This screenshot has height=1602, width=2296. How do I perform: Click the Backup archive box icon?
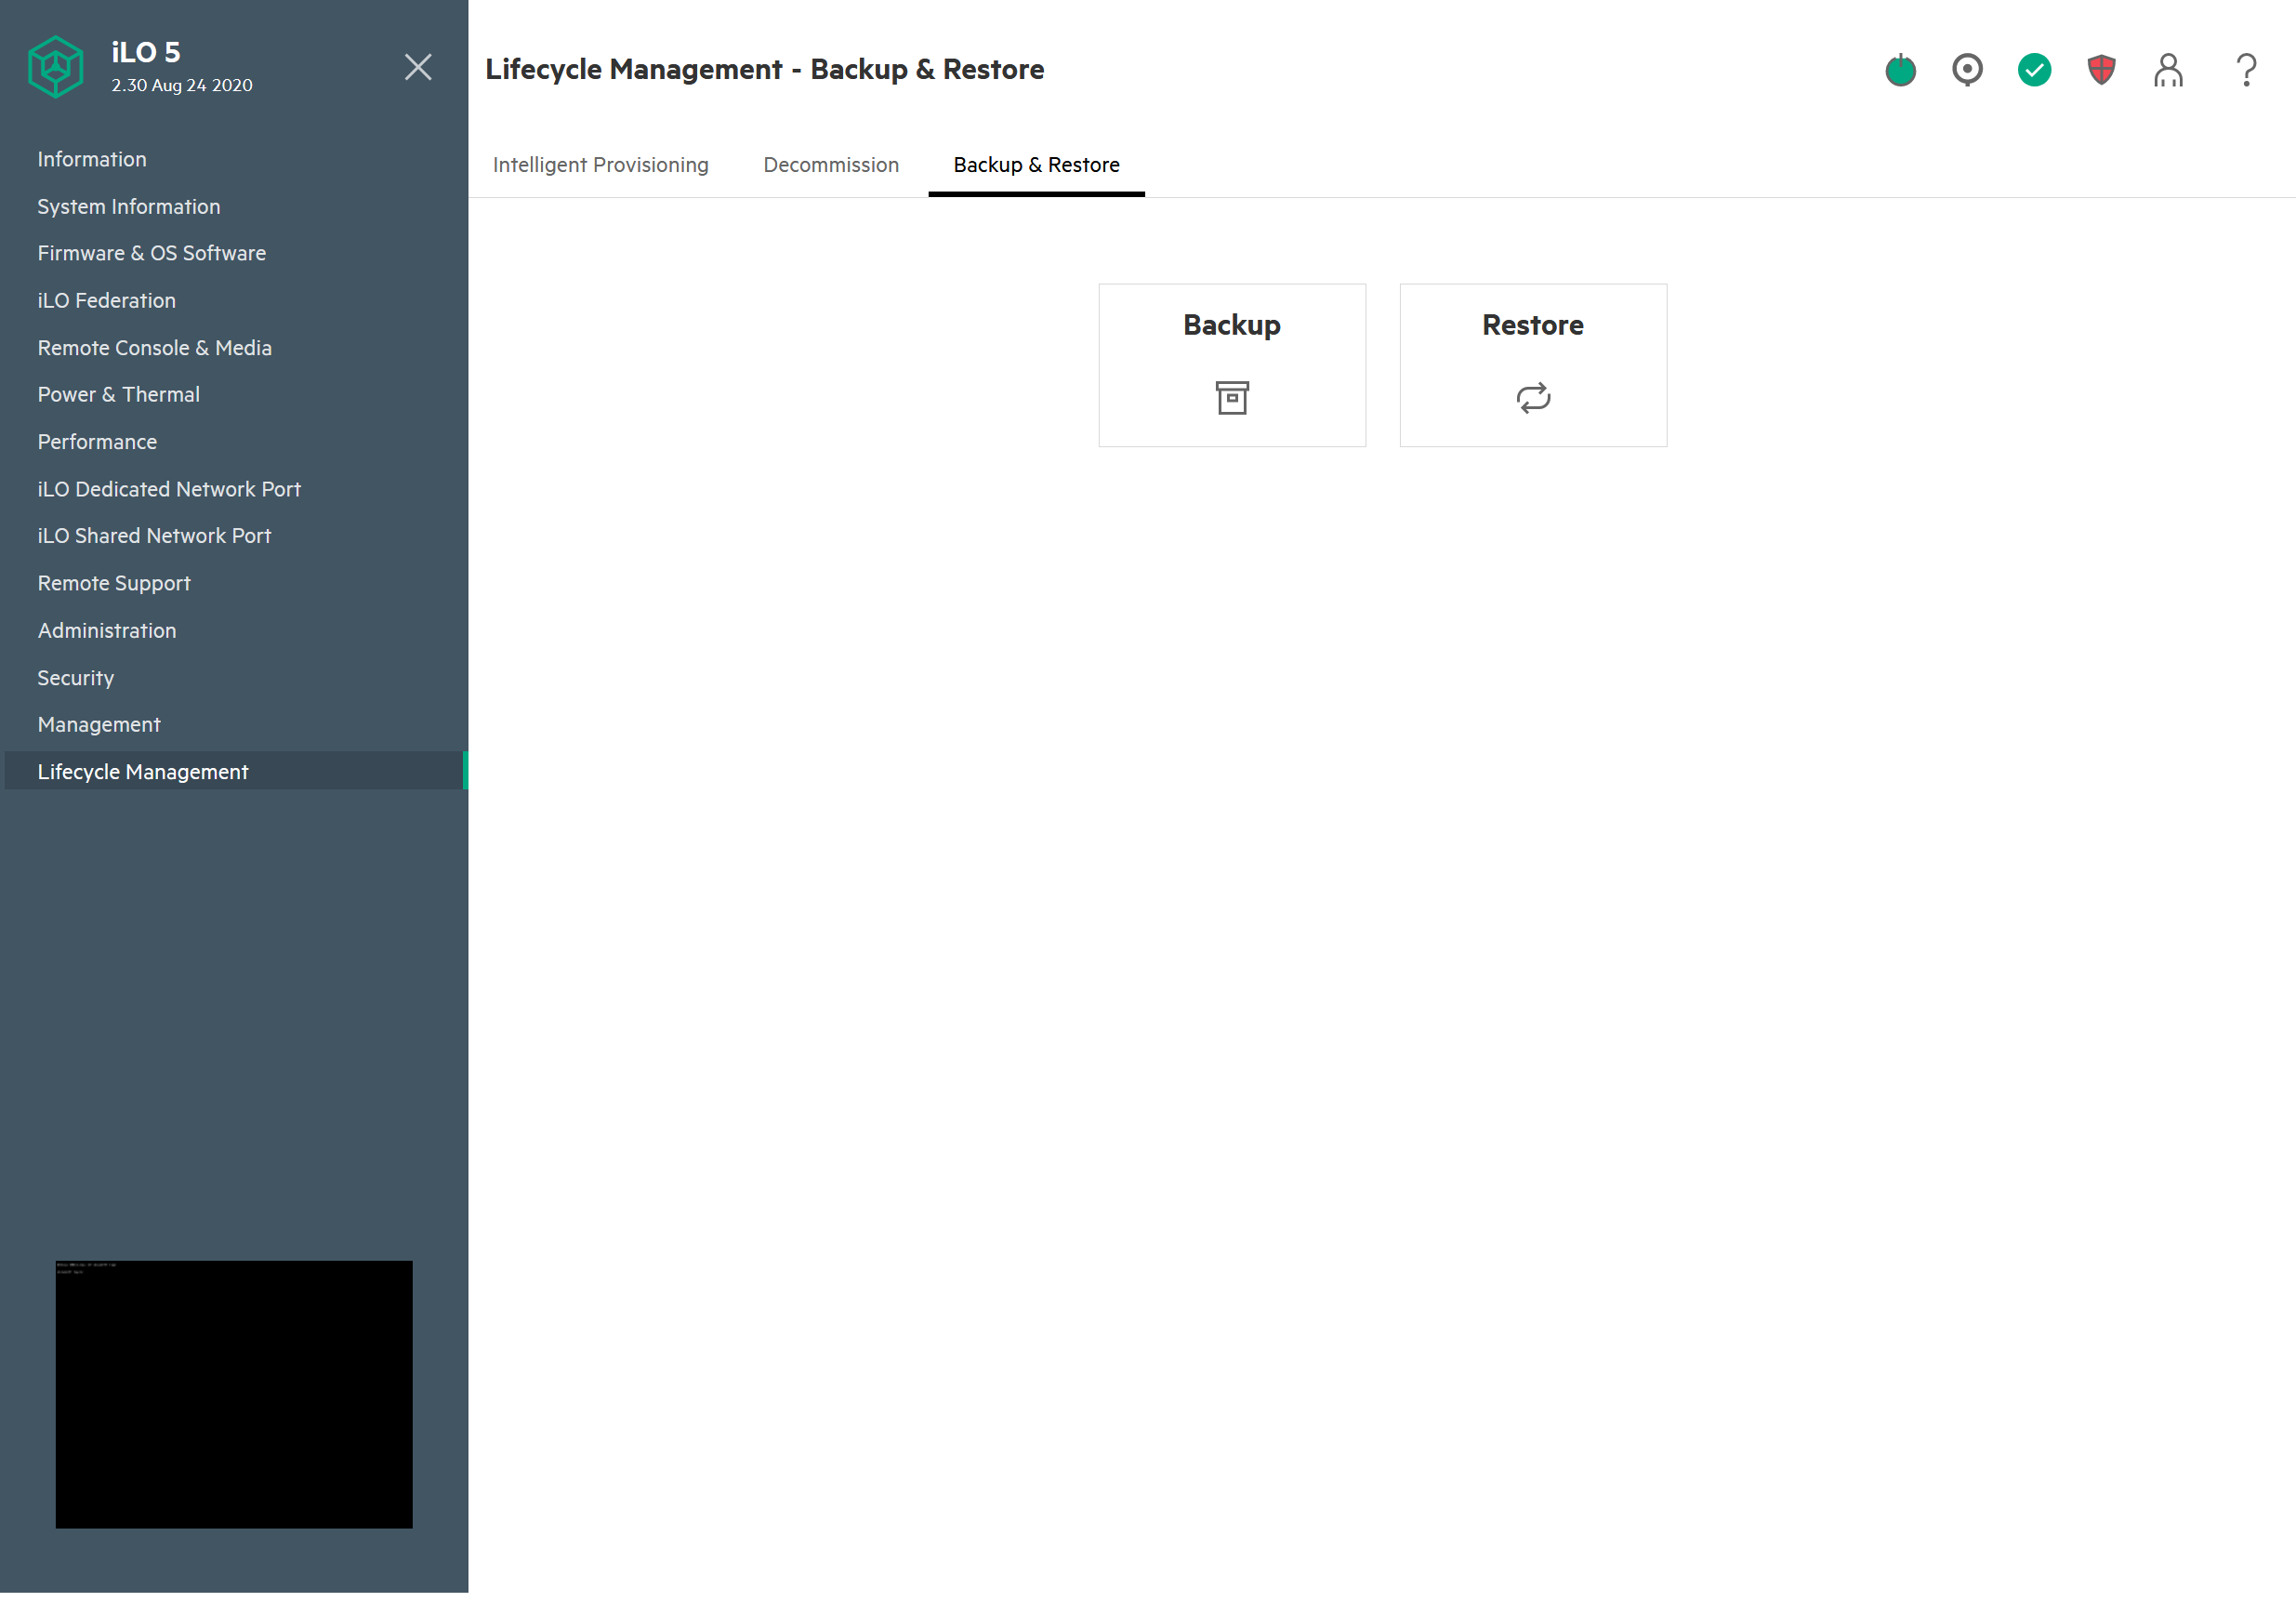point(1232,398)
